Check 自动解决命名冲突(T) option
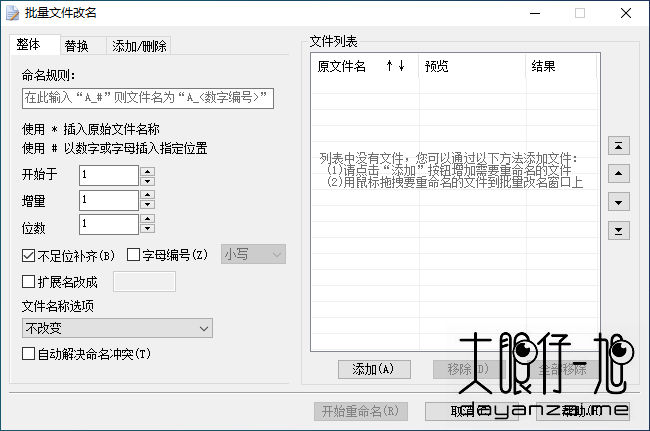The width and height of the screenshot is (650, 431). [x=28, y=354]
